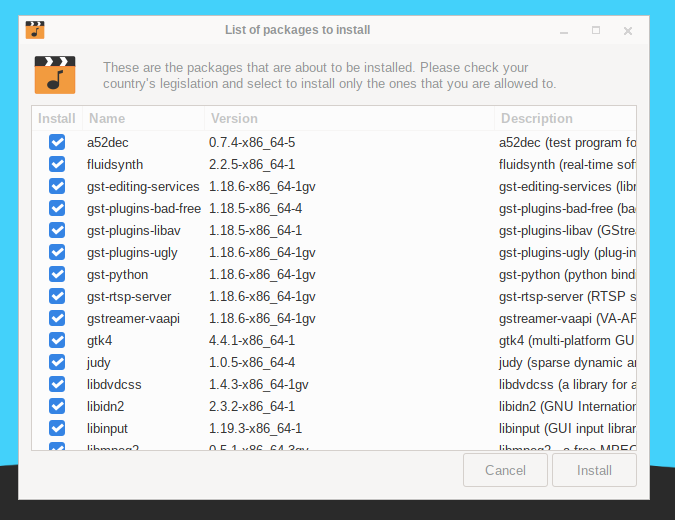Screen dimensions: 675x520
Task: Select the gst-plugins-libav name cell
Action: click(x=133, y=231)
